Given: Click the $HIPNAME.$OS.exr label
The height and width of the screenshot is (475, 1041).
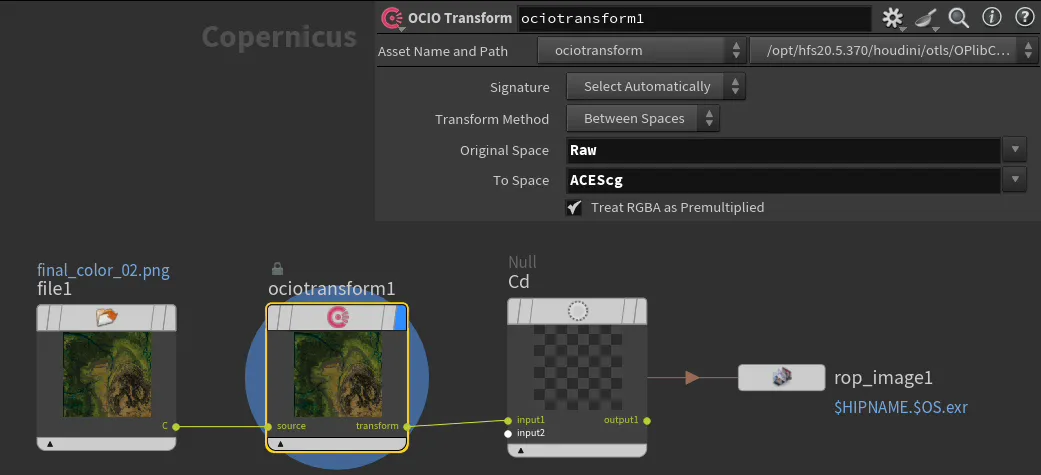Looking at the screenshot, I should 901,407.
